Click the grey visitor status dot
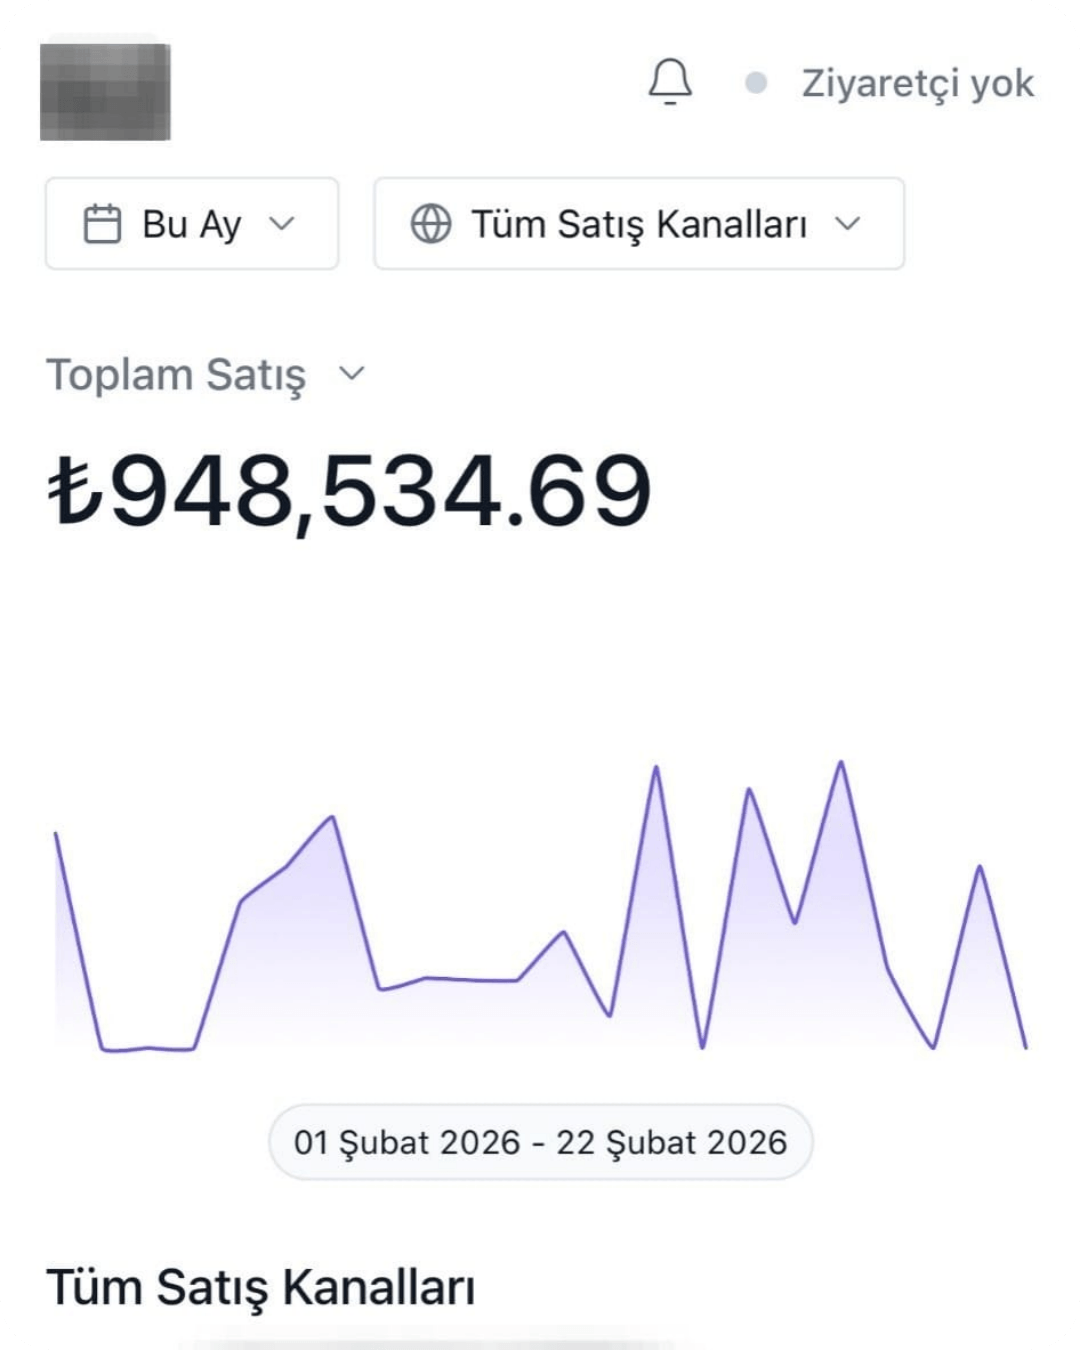This screenshot has width=1080, height=1350. click(x=757, y=83)
